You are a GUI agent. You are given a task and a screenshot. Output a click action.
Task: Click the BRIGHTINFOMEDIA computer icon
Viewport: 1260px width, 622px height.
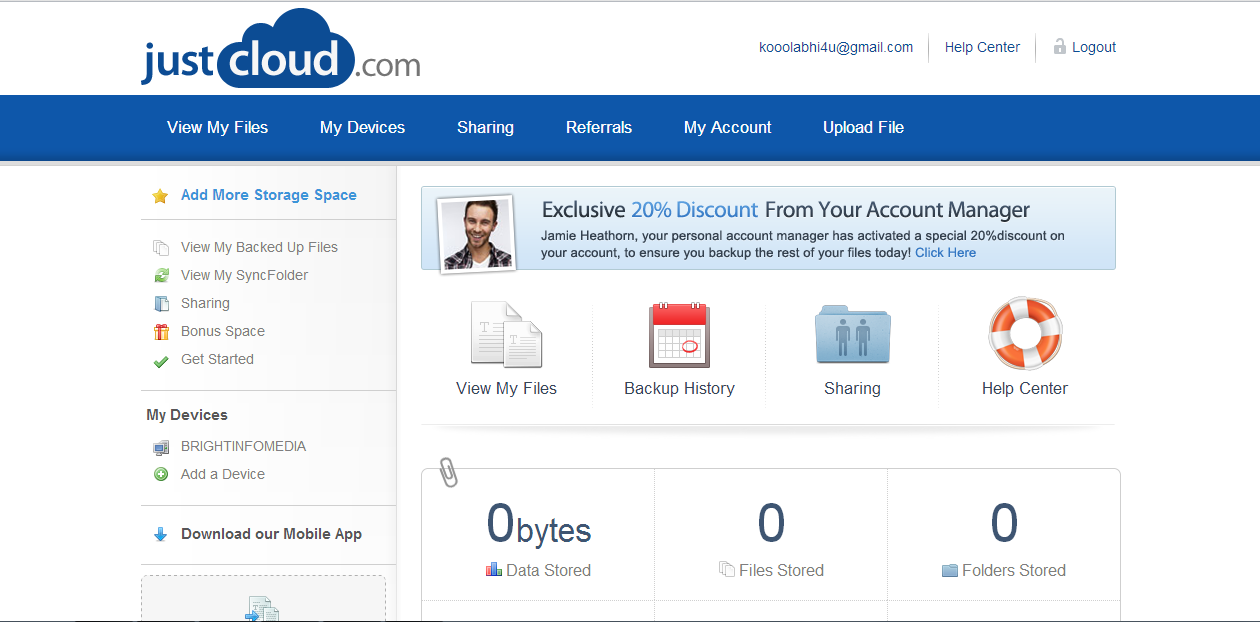click(161, 447)
